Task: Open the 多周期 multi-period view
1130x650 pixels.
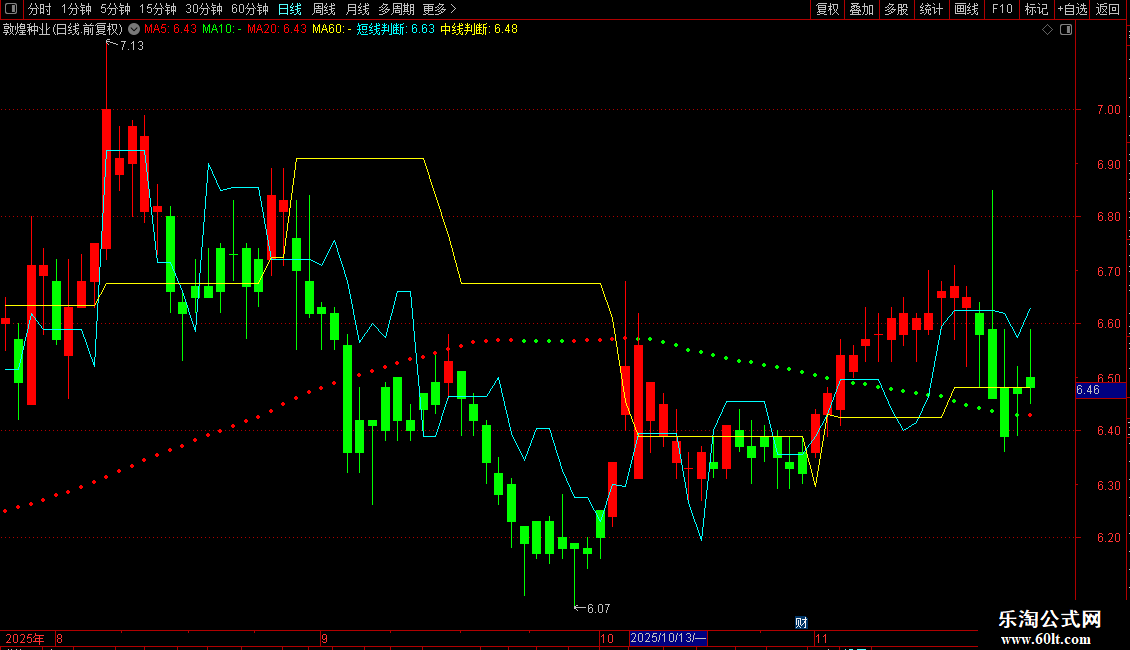Action: [x=396, y=9]
